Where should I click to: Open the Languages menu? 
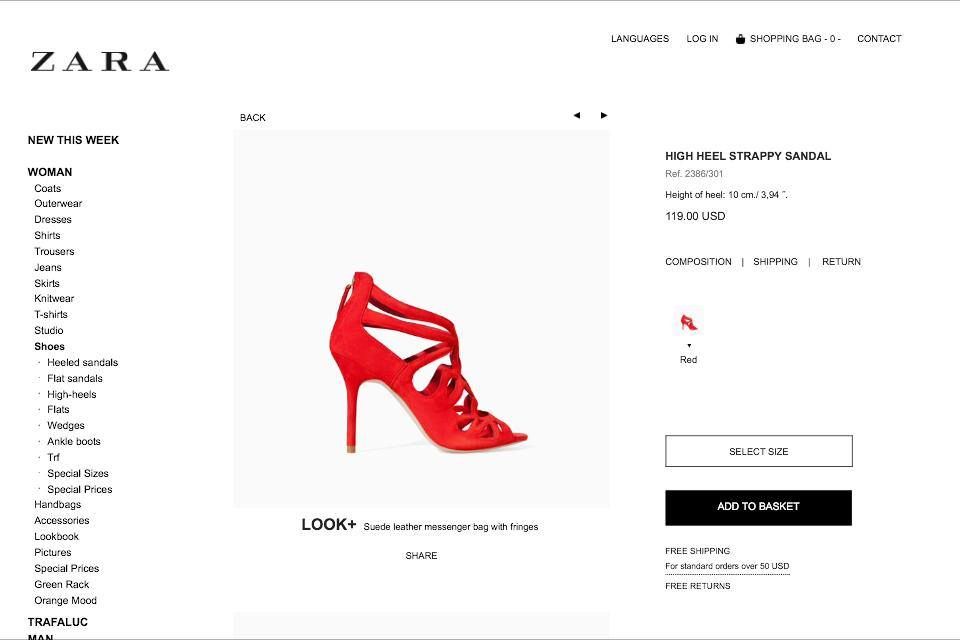click(x=640, y=39)
